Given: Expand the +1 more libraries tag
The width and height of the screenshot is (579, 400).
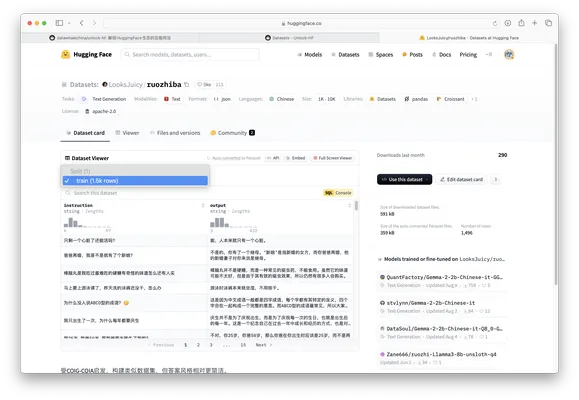Looking at the screenshot, I should 474,99.
